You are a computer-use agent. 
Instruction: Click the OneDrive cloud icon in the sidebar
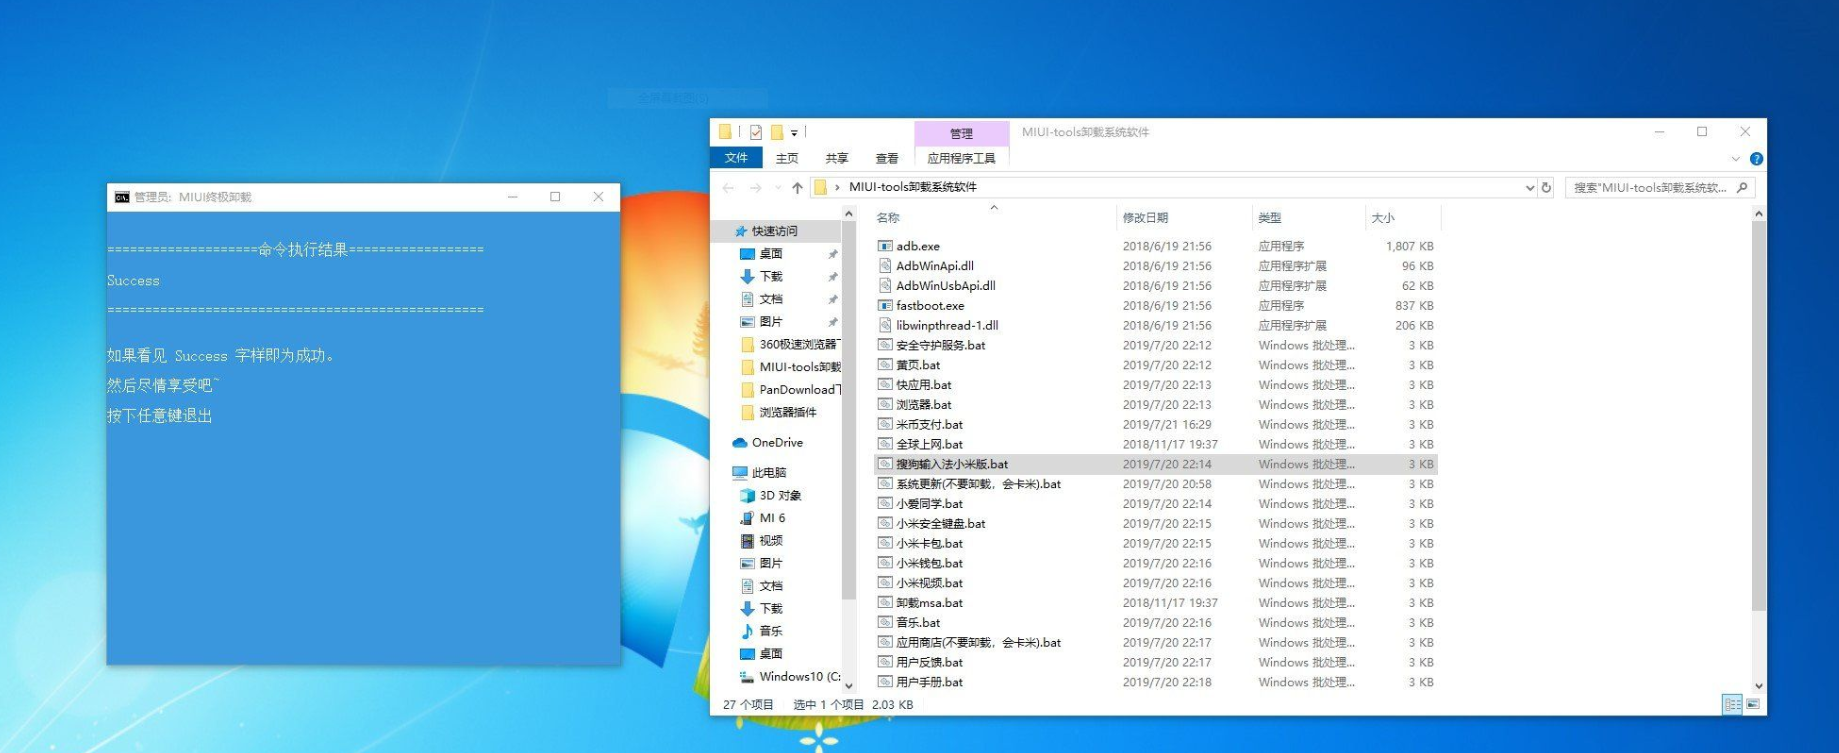click(740, 443)
